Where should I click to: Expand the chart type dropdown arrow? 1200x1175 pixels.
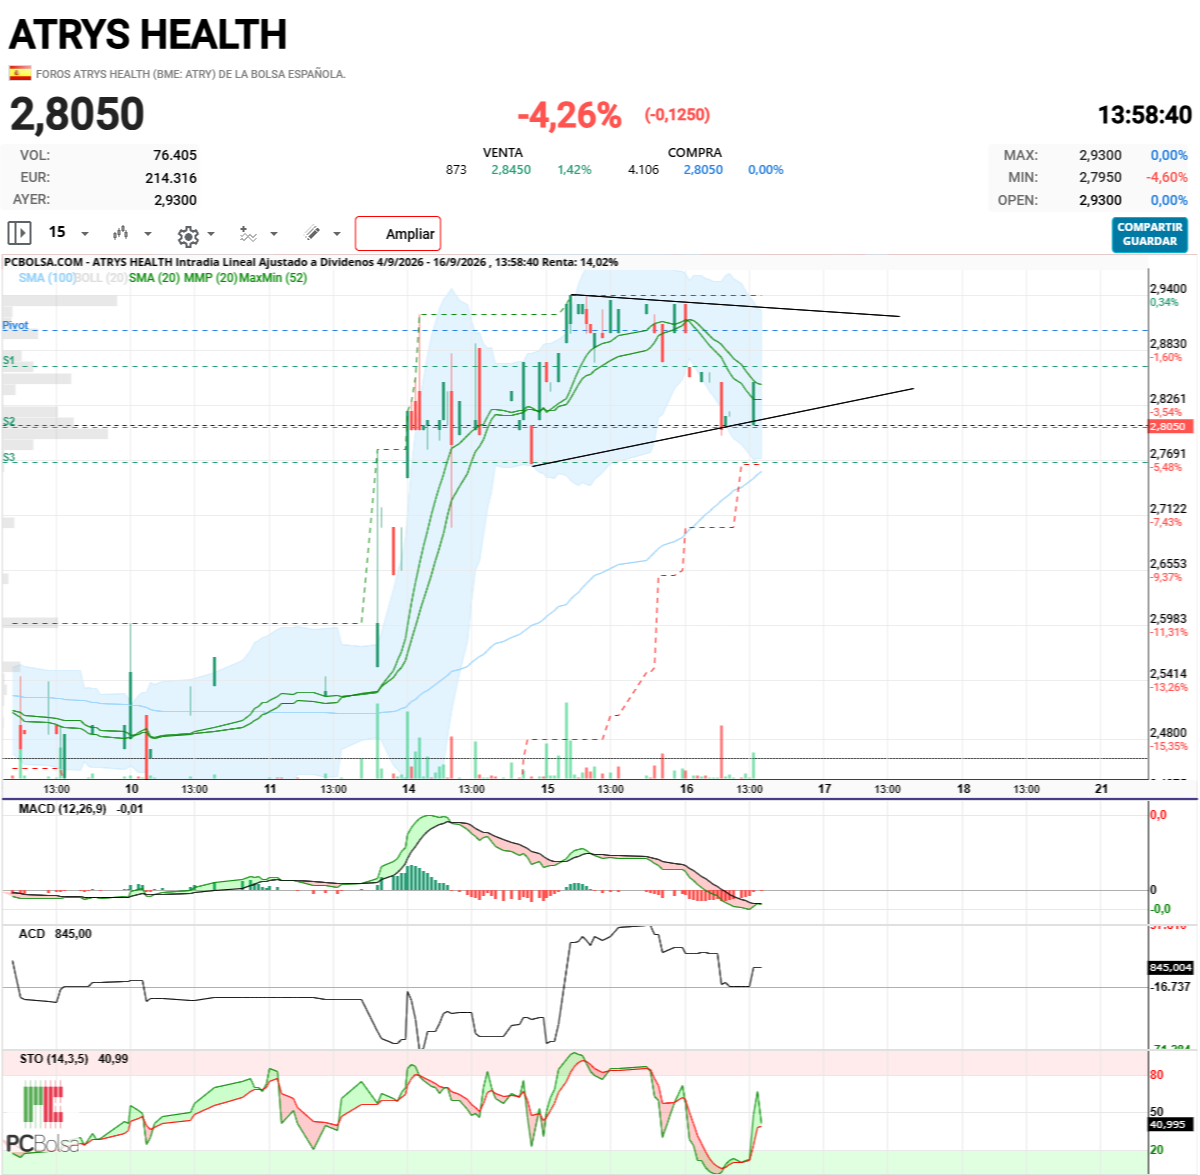tap(148, 234)
